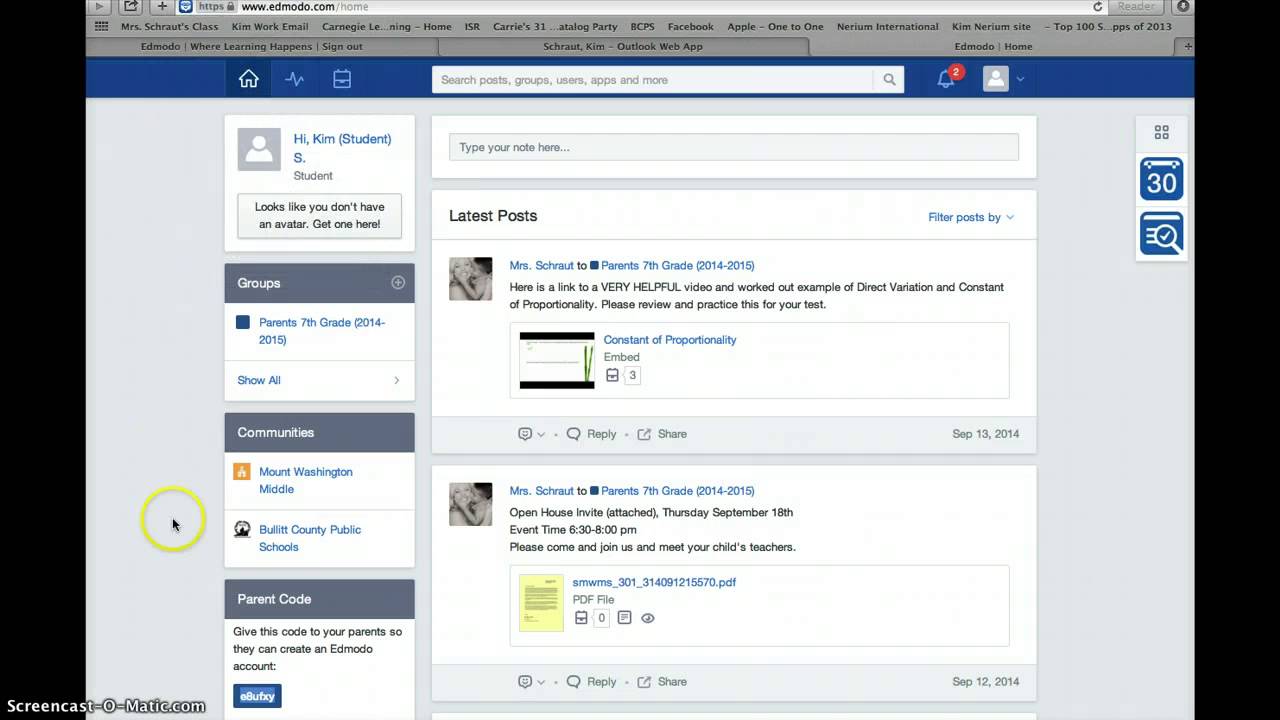Open a new browser tab with plus
This screenshot has width=1280, height=720.
(x=1188, y=46)
